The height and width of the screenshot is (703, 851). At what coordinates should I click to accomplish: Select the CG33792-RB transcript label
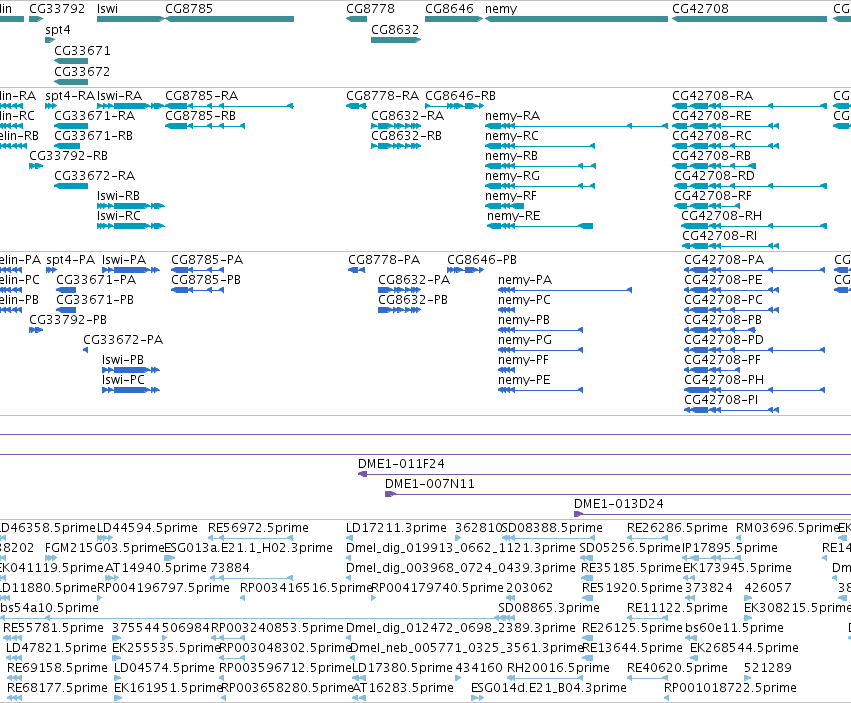click(x=68, y=156)
